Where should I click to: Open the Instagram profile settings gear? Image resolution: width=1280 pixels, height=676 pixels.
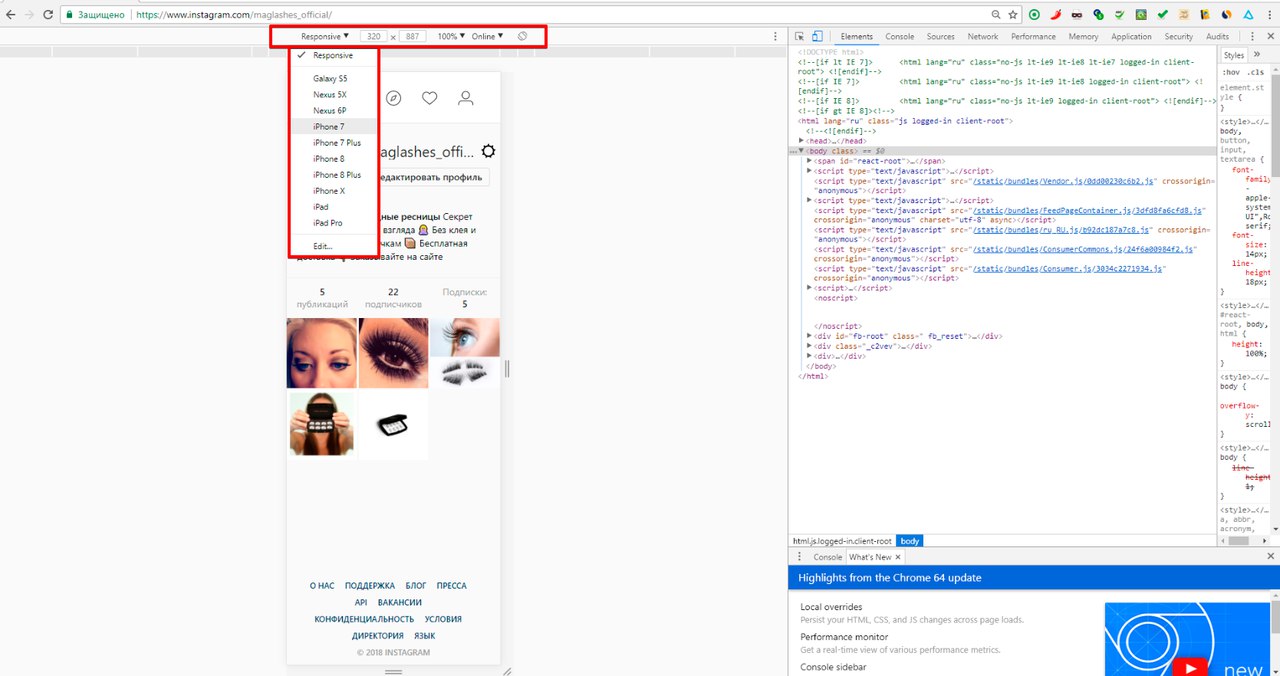(488, 152)
